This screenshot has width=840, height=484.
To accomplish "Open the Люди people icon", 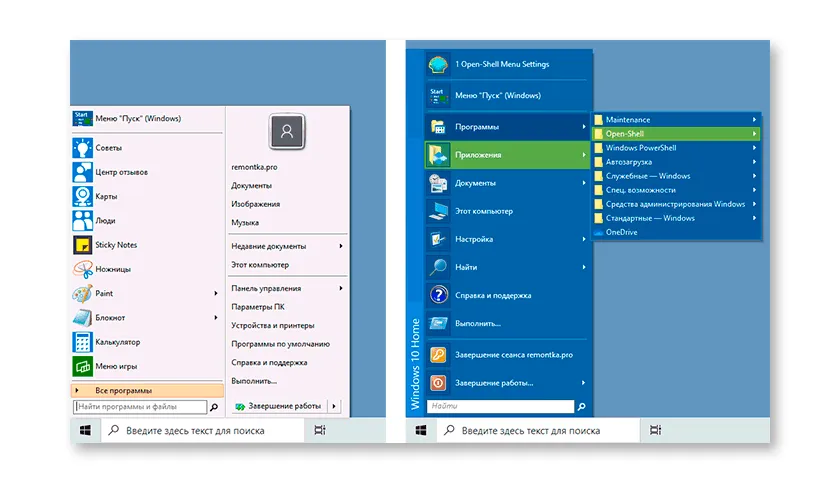I will click(82, 221).
